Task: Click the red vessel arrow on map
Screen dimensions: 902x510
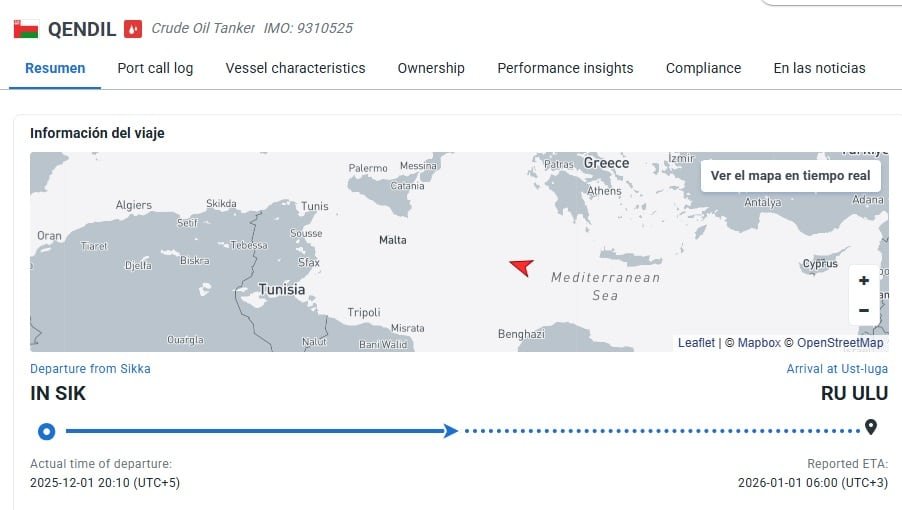Action: pyautogui.click(x=521, y=266)
